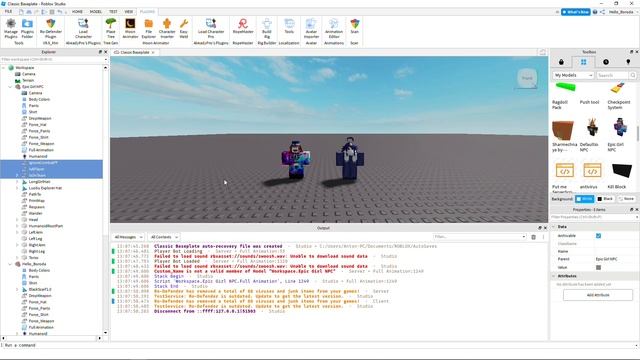Select the Terrain item in Explorer
Viewport: 640px width, 360px height.
pos(28,80)
